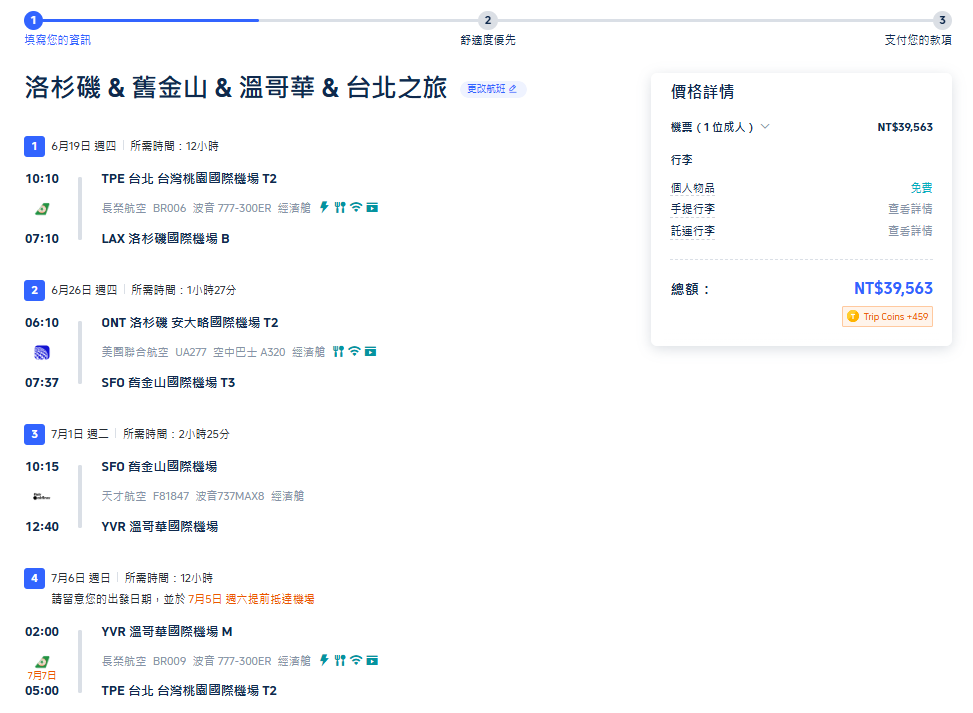The image size is (973, 713).
Task: Click segment number 4 badge
Action: tap(34, 578)
